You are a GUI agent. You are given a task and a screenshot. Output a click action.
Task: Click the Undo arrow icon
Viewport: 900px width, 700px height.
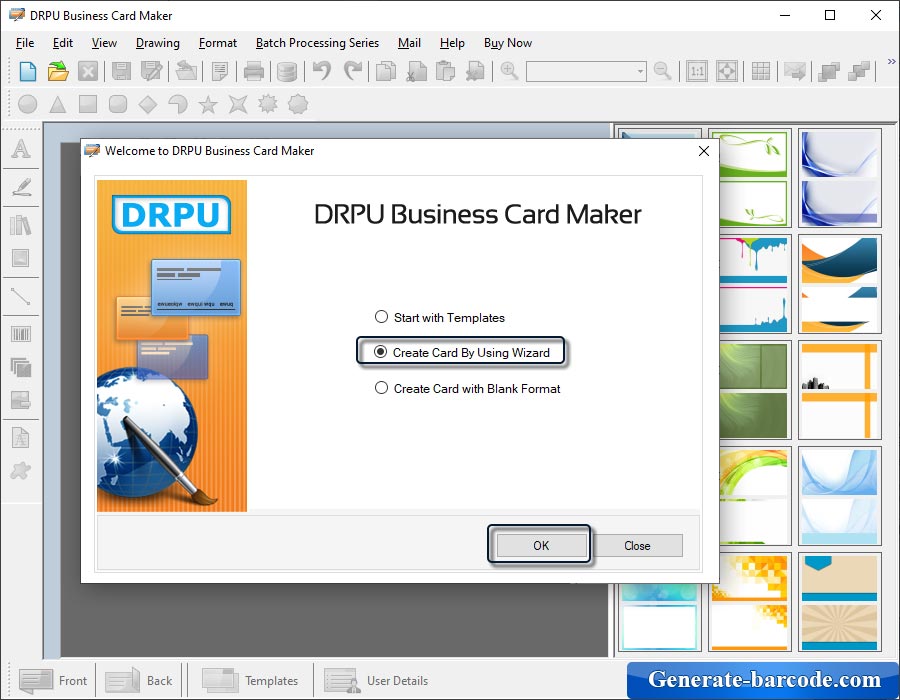pos(321,72)
